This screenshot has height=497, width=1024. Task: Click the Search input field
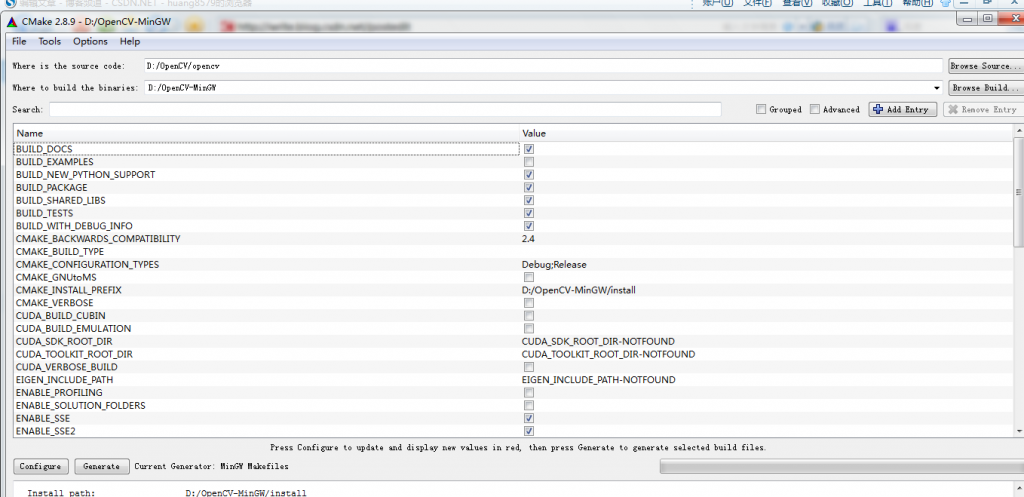[x=385, y=110]
